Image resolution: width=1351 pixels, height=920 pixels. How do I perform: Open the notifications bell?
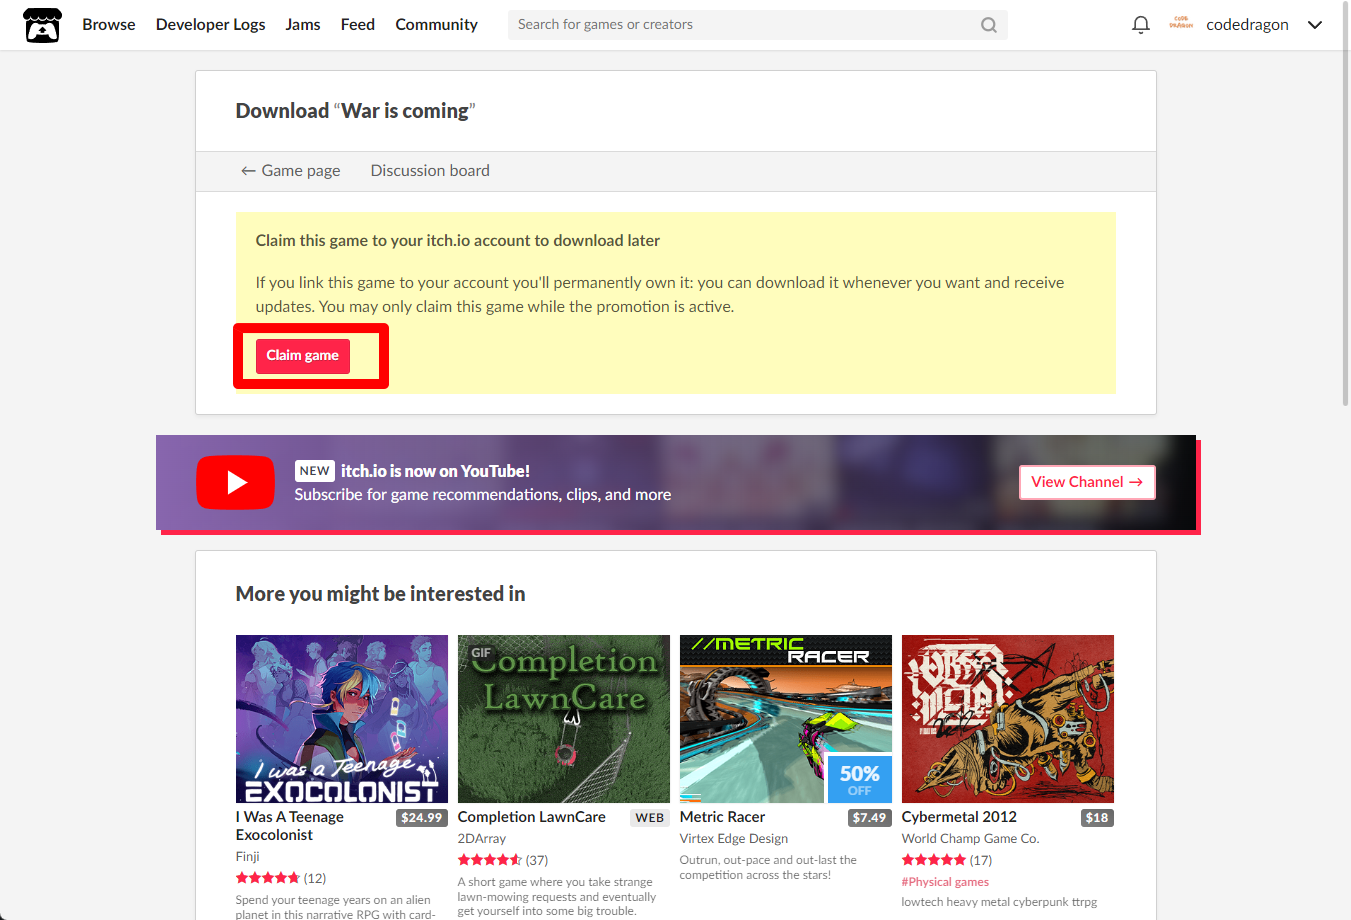(1141, 25)
